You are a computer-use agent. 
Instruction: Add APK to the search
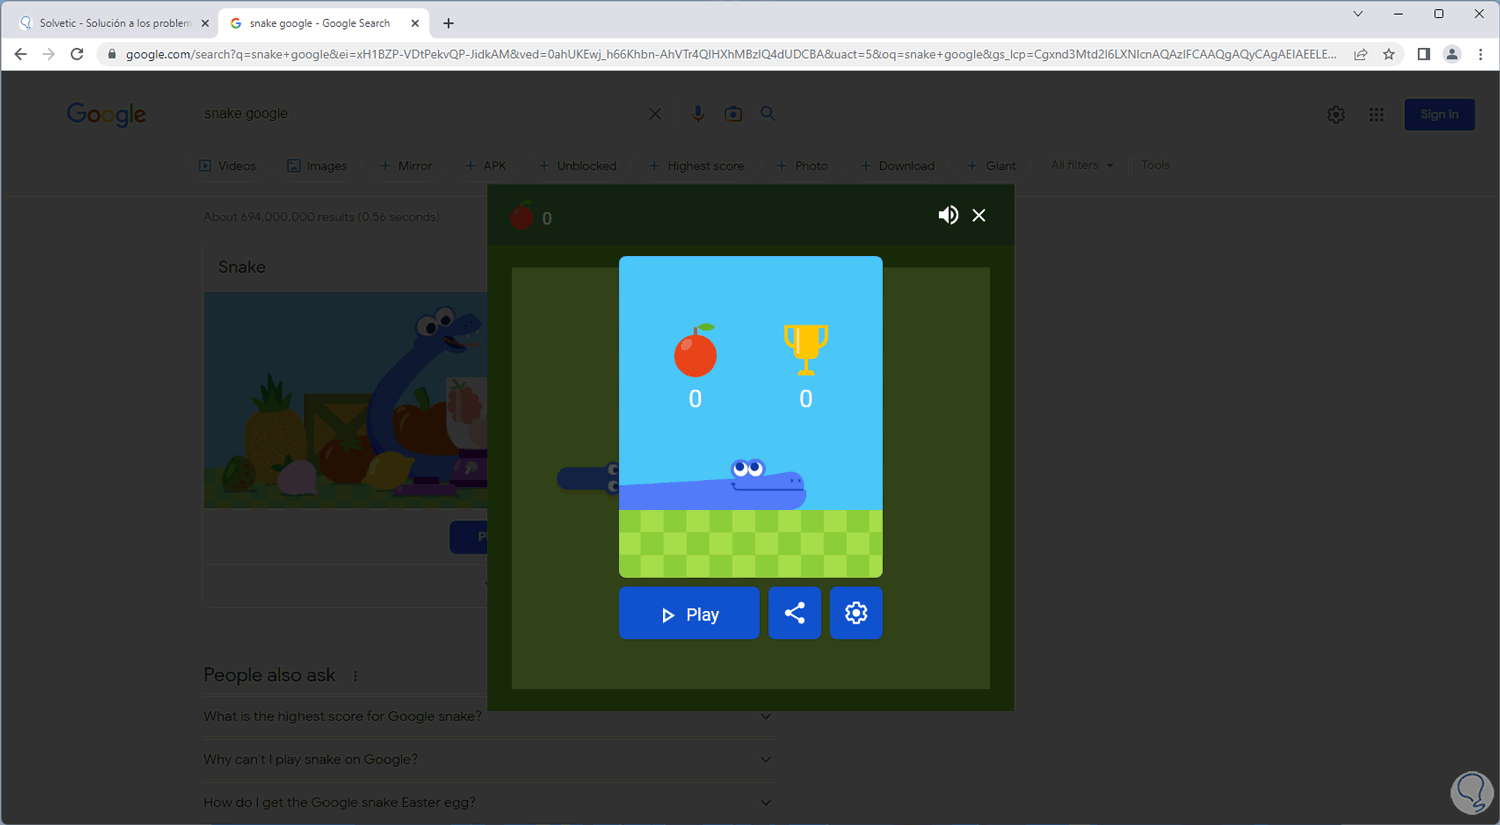click(x=486, y=166)
